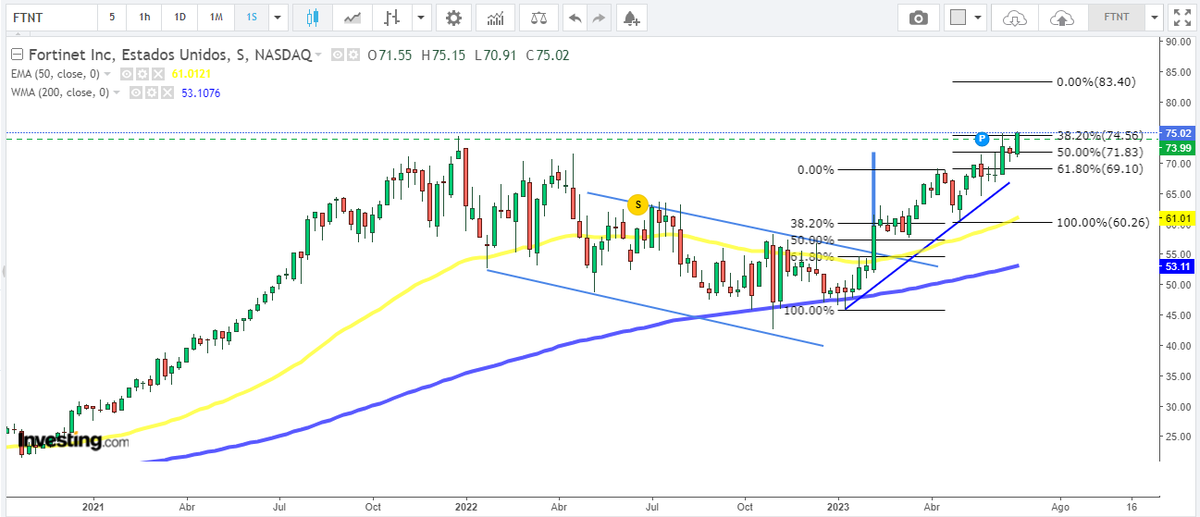The height and width of the screenshot is (517, 1200).
Task: Redo the chart action
Action: pyautogui.click(x=599, y=17)
